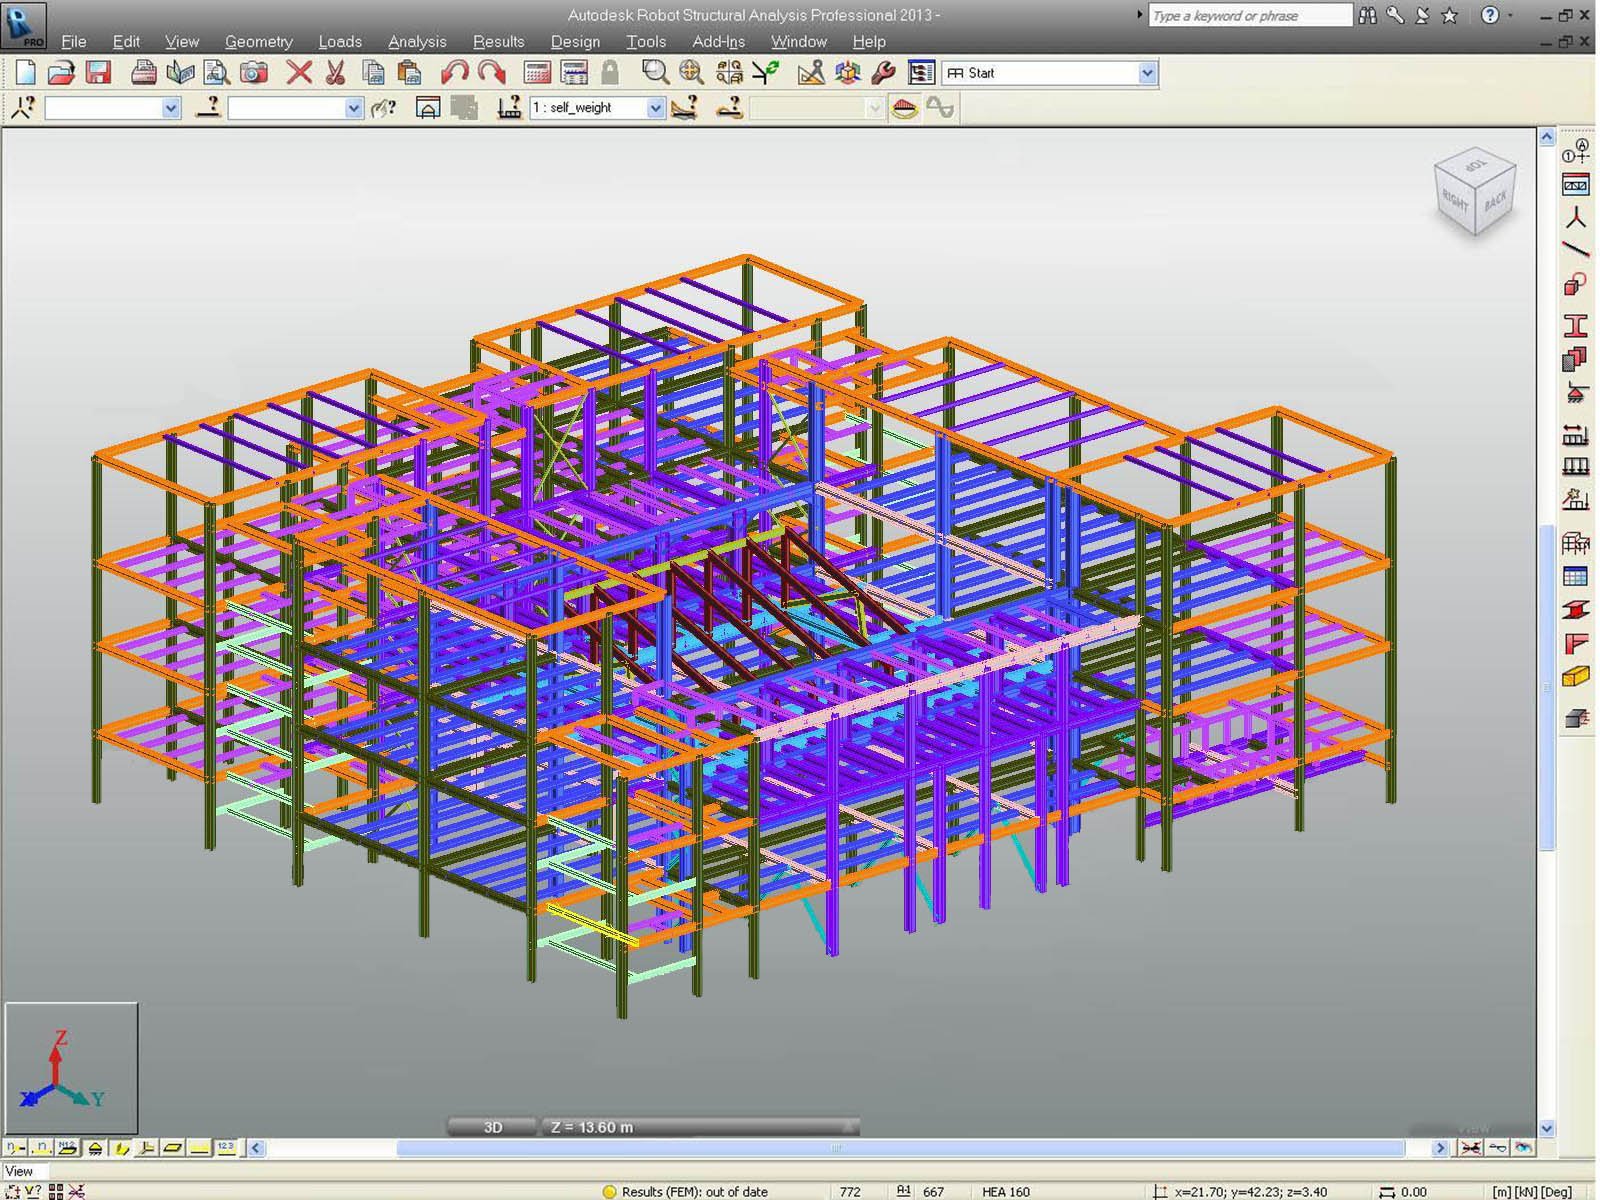The height and width of the screenshot is (1200, 1600).
Task: Click the HEA 160 status bar entry
Action: pos(1007,1192)
